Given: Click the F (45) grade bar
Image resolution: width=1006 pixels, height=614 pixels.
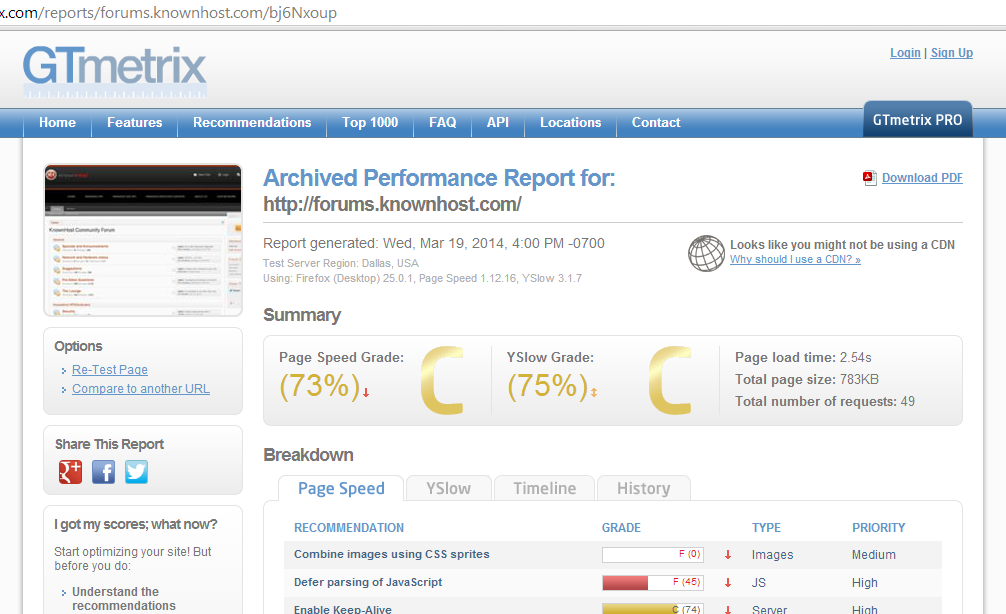Looking at the screenshot, I should coord(652,583).
